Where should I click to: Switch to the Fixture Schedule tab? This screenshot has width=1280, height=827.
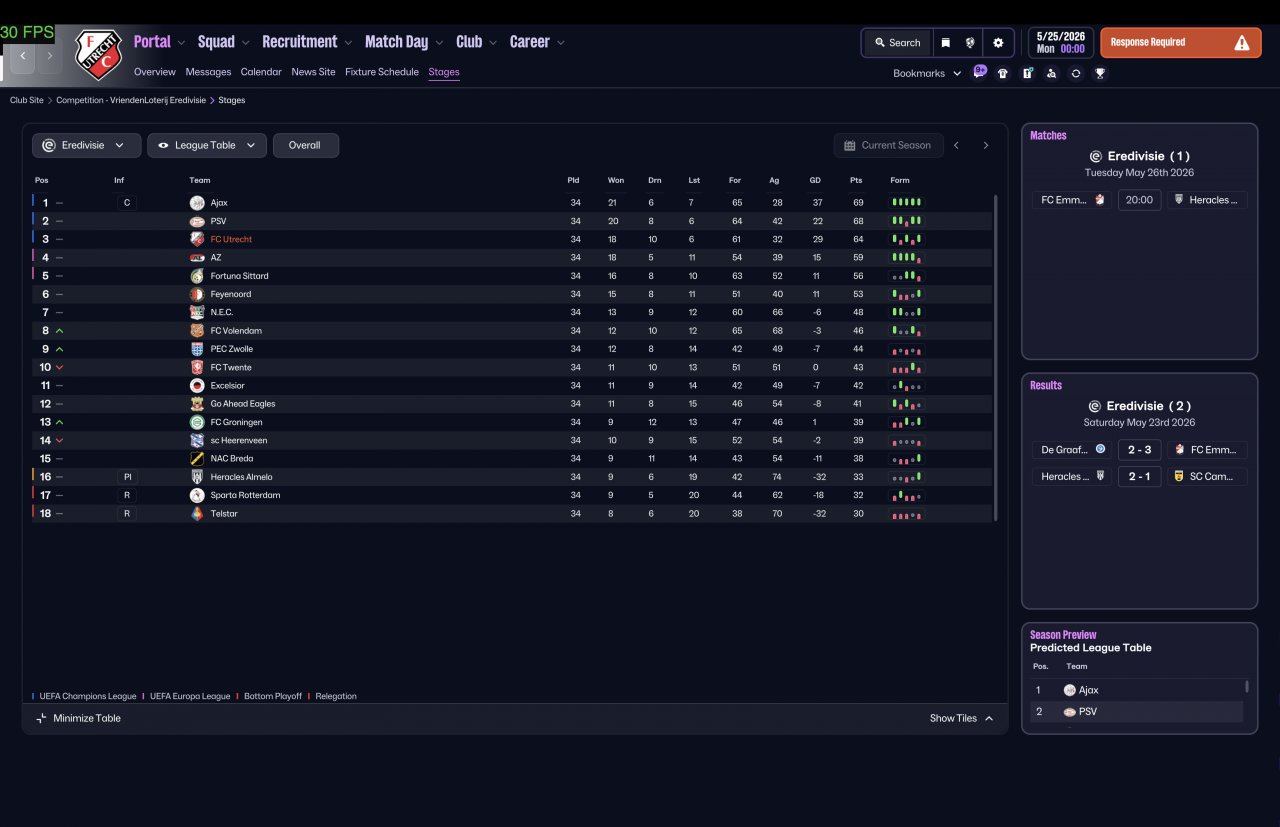click(x=382, y=72)
